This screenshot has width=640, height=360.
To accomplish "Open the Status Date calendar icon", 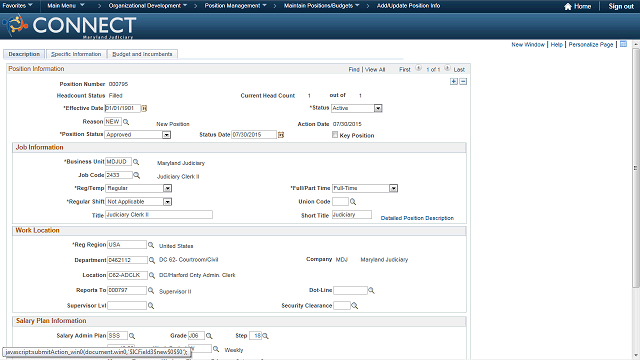I will coord(281,135).
